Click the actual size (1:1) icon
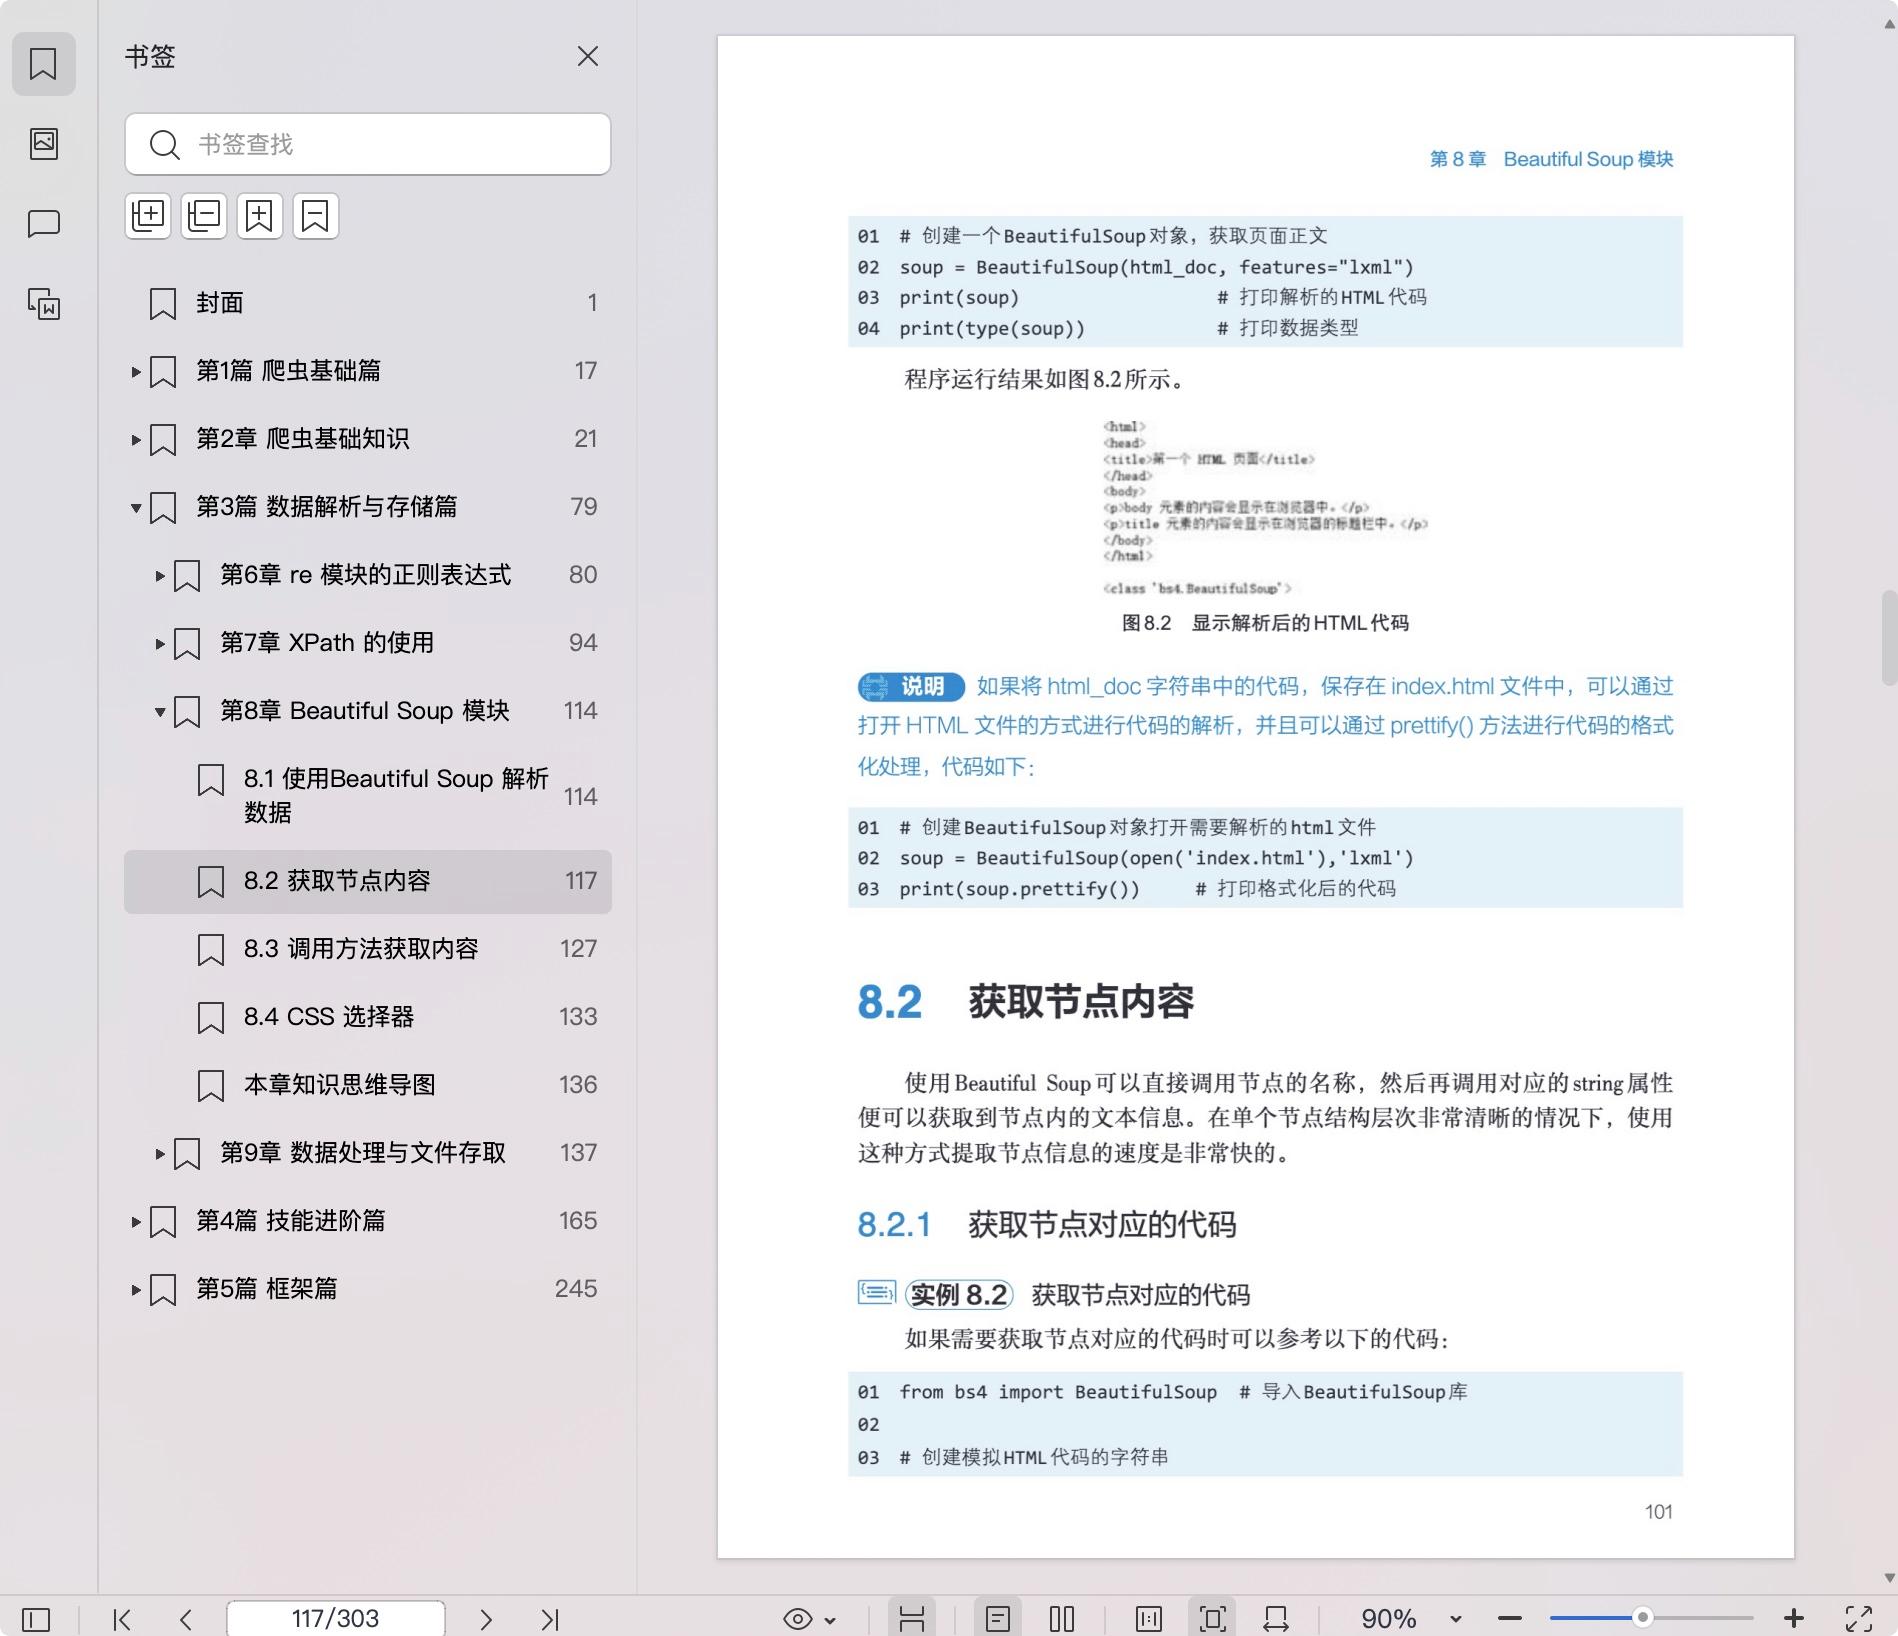1898x1636 pixels. point(1149,1619)
